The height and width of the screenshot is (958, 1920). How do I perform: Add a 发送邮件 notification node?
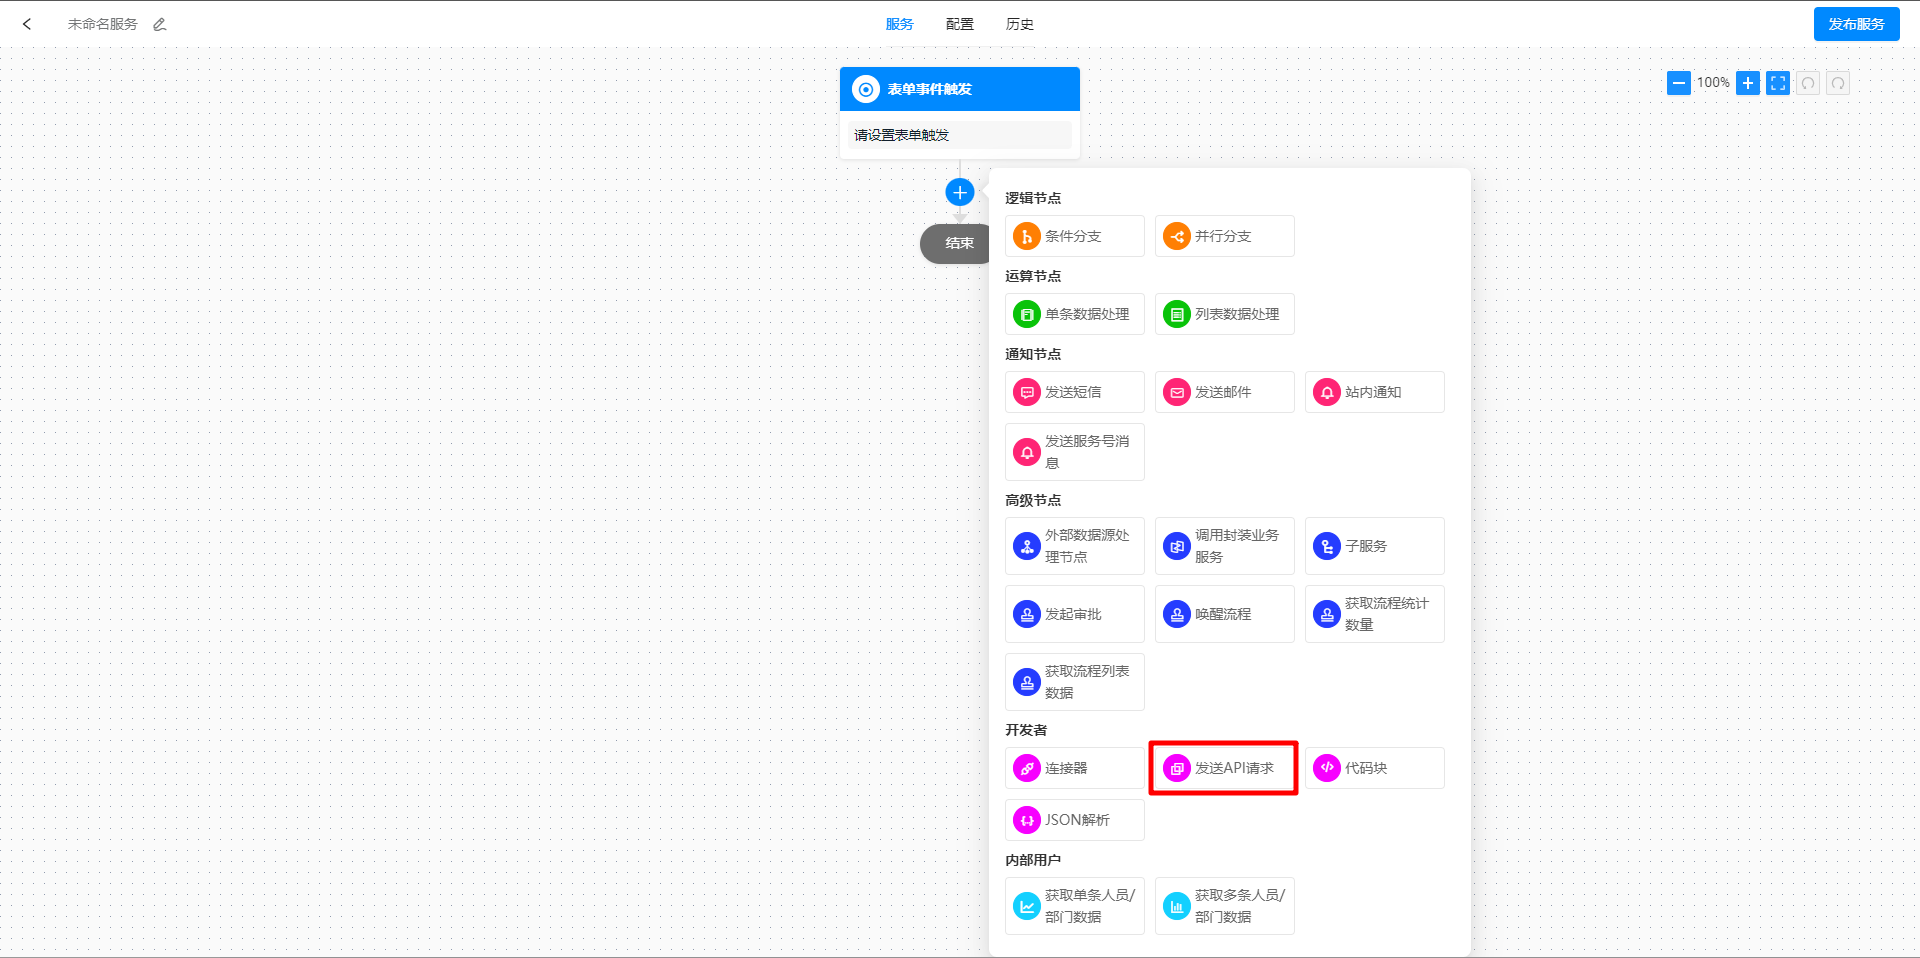tap(1224, 392)
